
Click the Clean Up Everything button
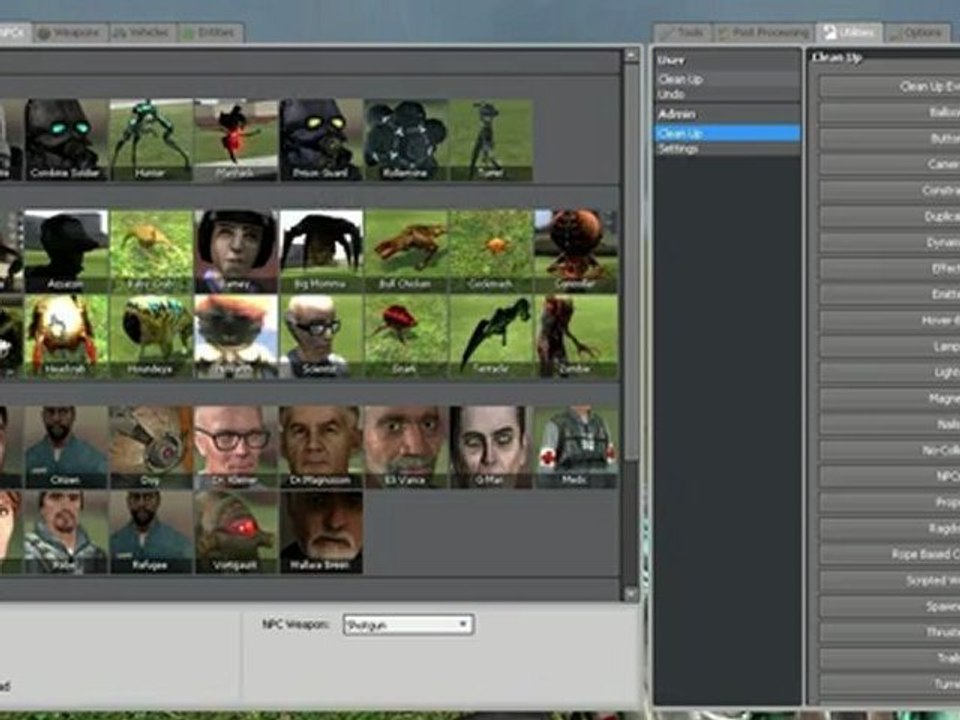[x=890, y=87]
